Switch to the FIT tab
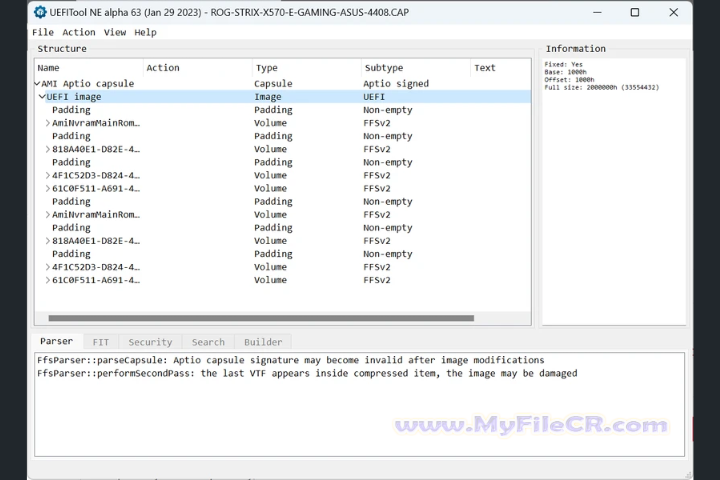The width and height of the screenshot is (720, 480). pos(101,342)
